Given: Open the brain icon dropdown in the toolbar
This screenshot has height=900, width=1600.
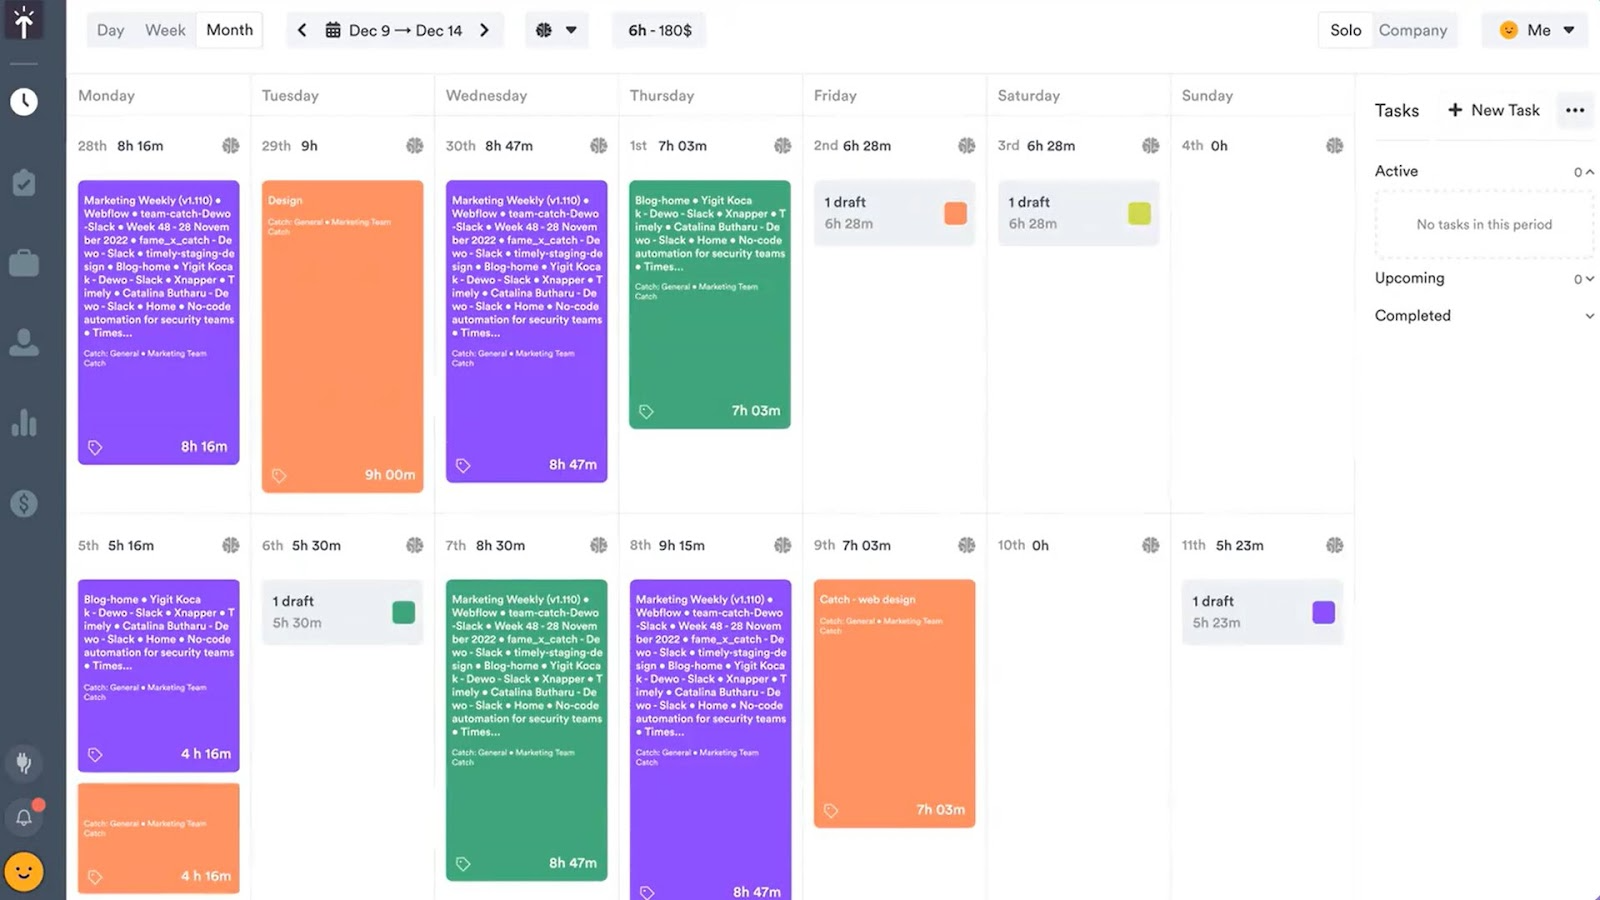Looking at the screenshot, I should pos(557,30).
